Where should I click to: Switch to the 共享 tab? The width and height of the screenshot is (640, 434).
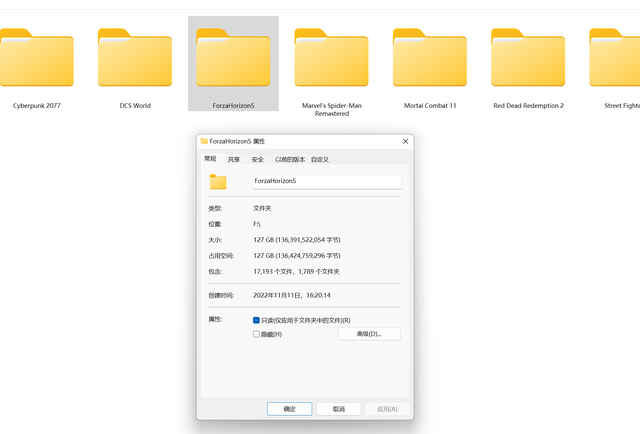coord(234,159)
